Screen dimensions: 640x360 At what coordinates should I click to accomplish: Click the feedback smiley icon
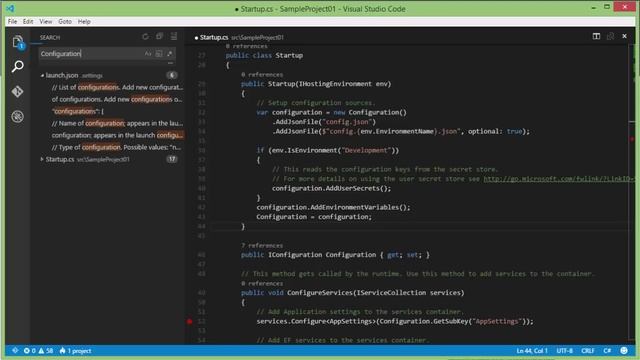(624, 351)
